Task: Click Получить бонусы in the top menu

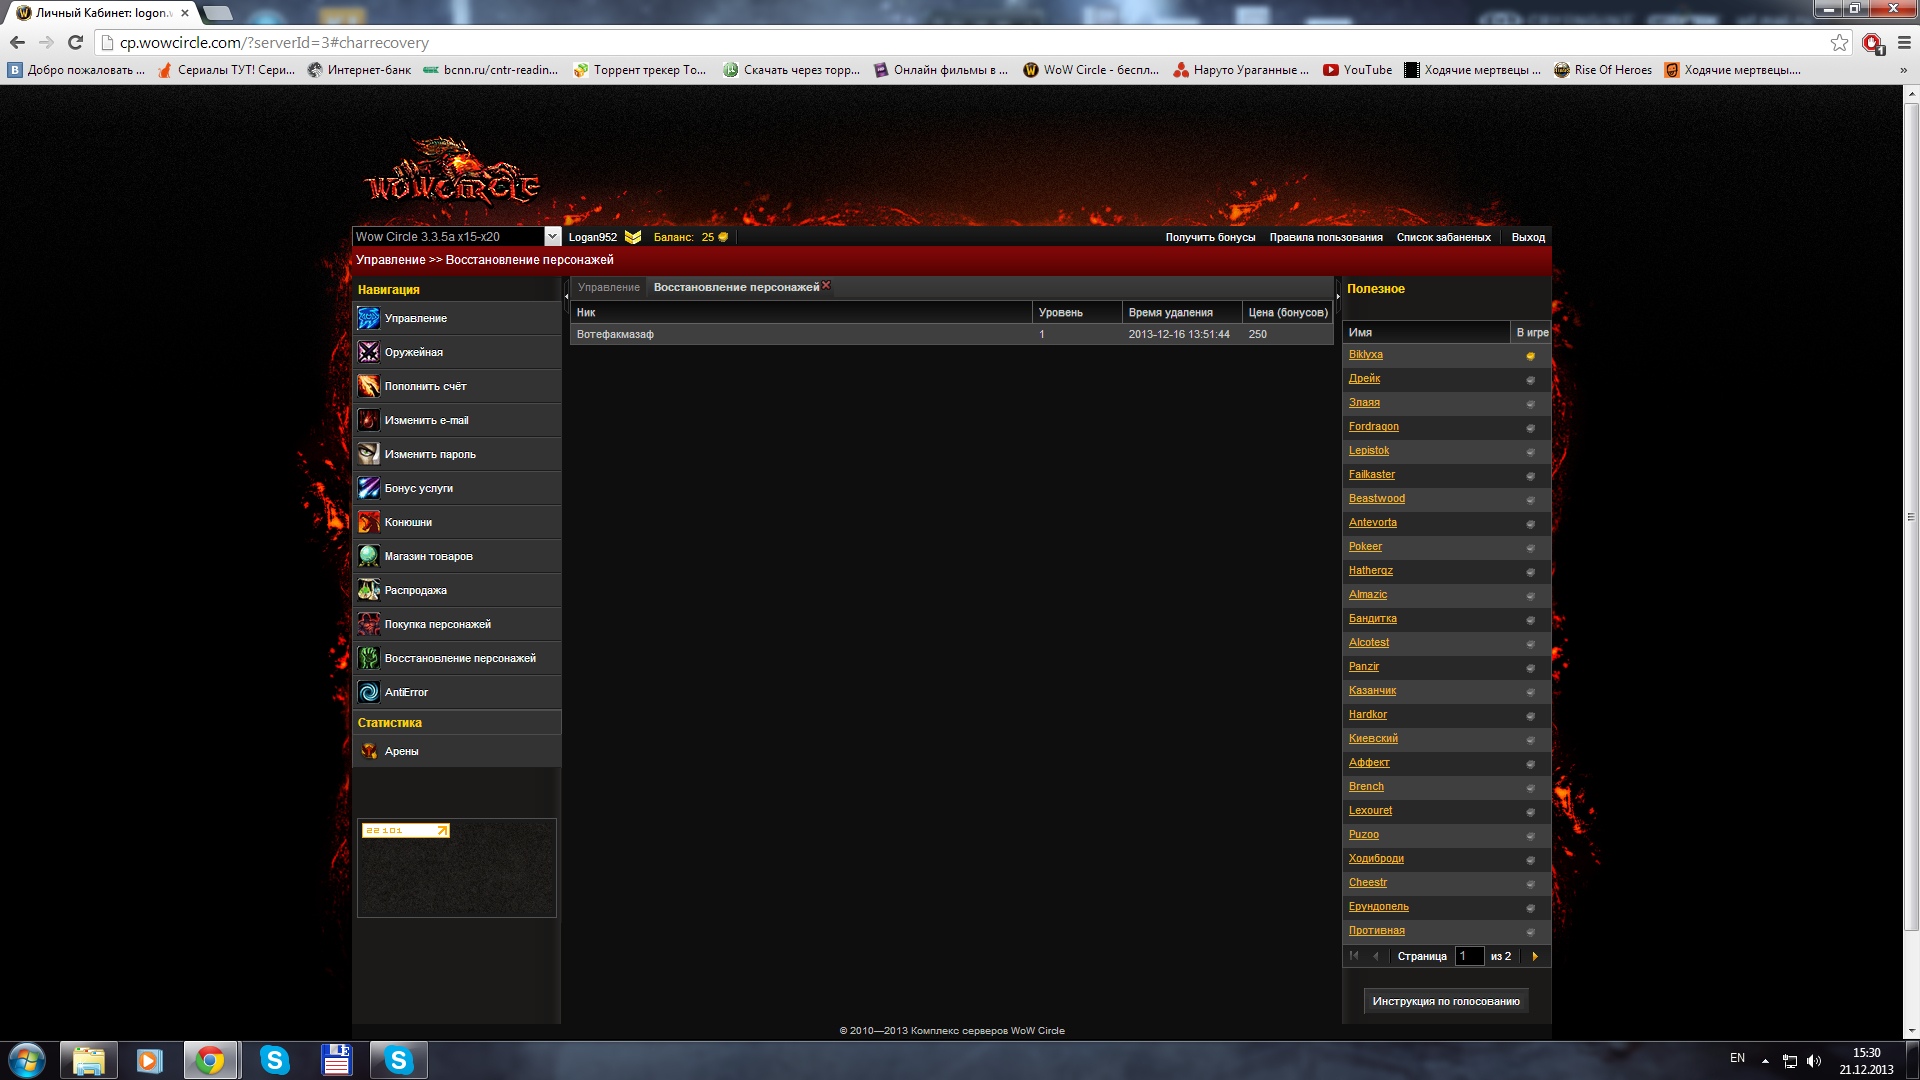Action: pyautogui.click(x=1210, y=237)
